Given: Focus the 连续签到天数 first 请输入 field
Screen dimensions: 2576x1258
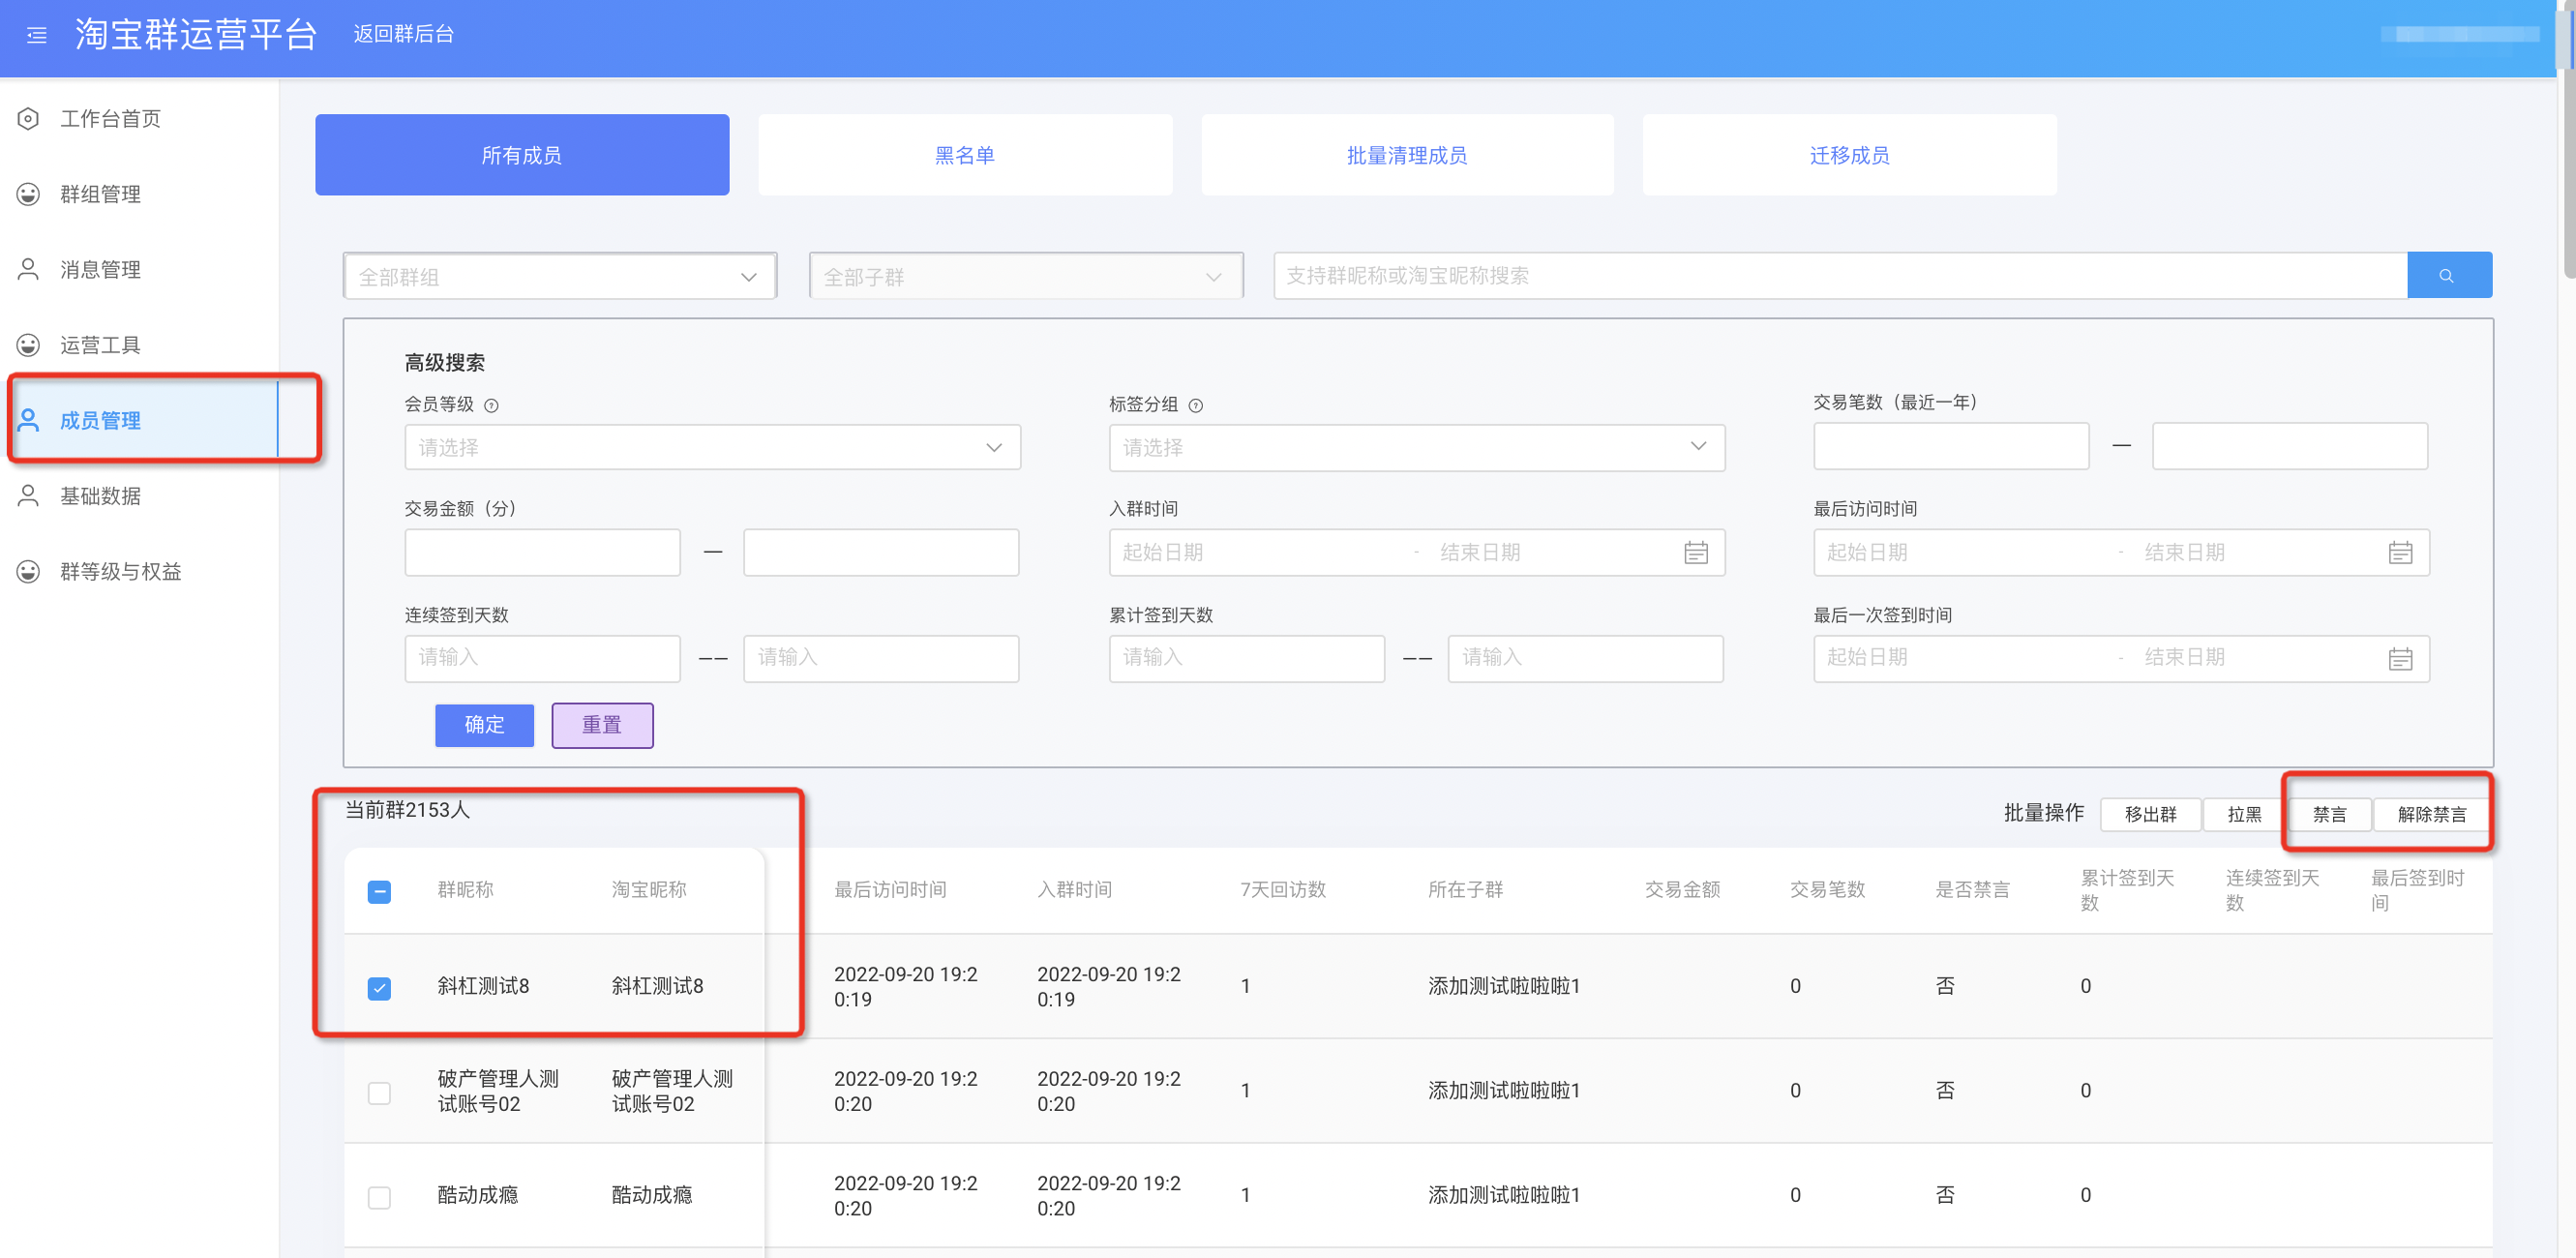Looking at the screenshot, I should 542,658.
